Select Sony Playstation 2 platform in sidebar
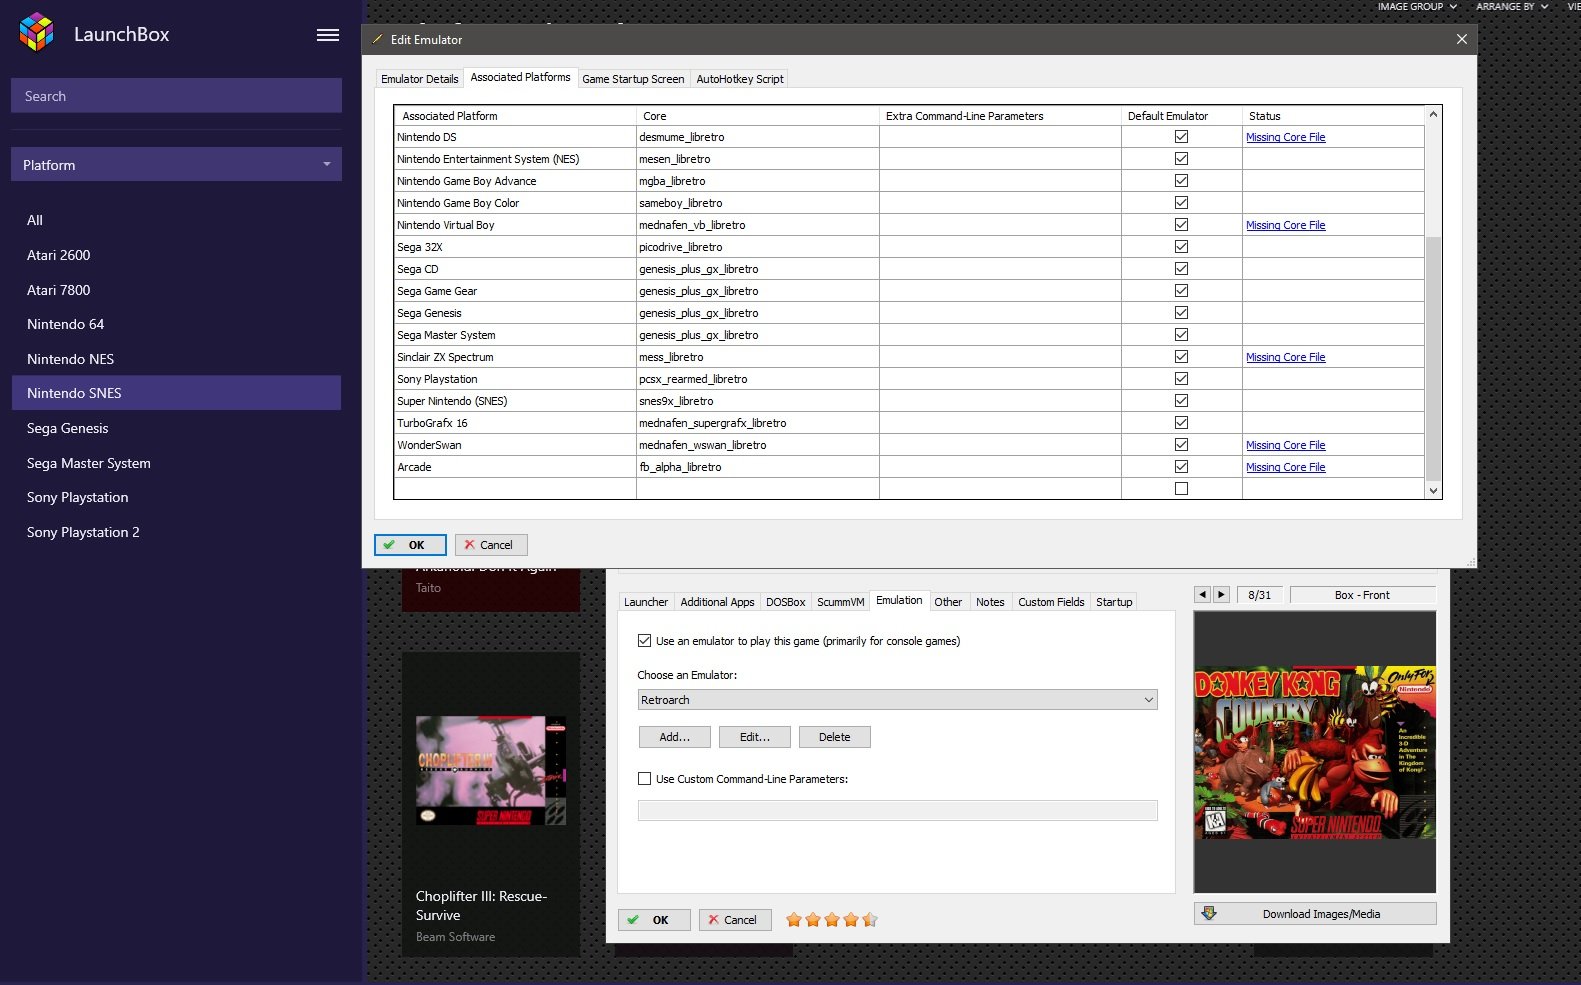This screenshot has height=985, width=1581. pyautogui.click(x=176, y=532)
